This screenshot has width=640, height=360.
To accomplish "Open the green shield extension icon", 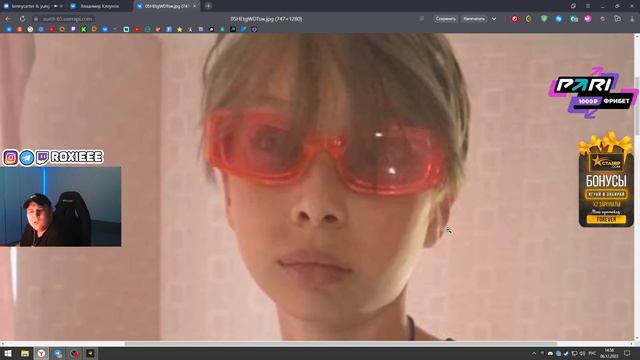I will tap(544, 19).
